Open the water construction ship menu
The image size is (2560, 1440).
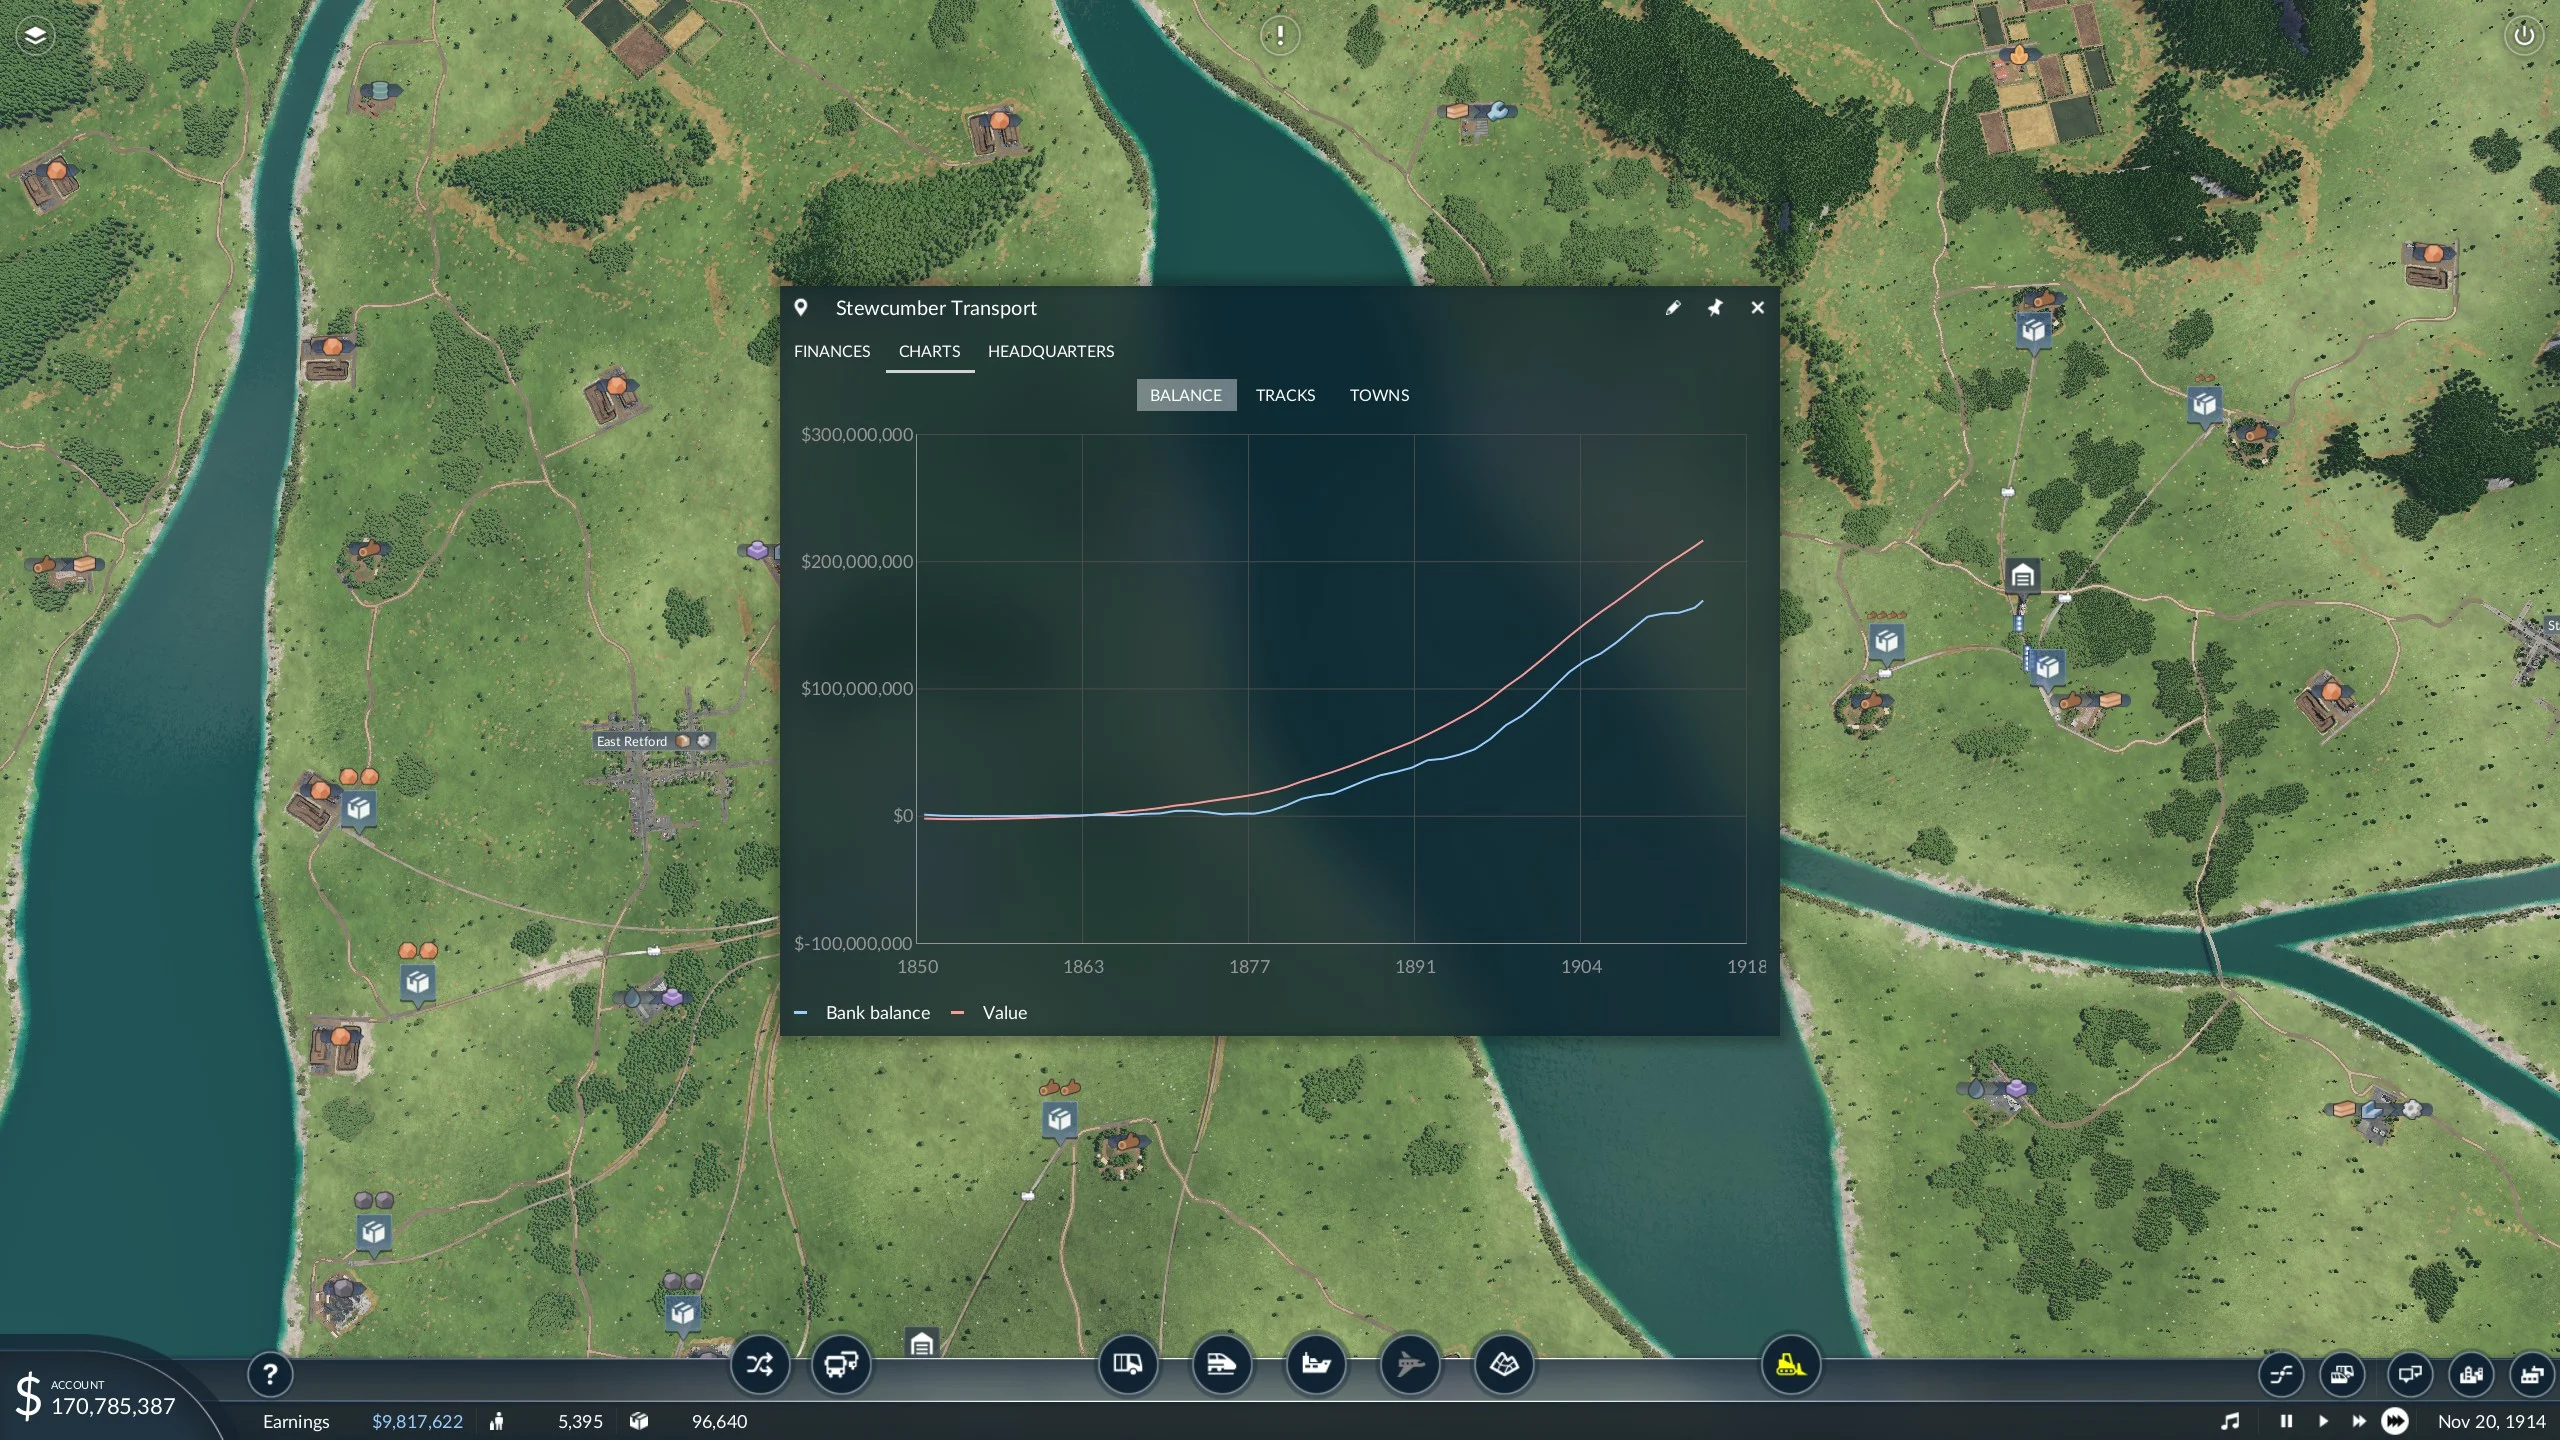[1316, 1365]
